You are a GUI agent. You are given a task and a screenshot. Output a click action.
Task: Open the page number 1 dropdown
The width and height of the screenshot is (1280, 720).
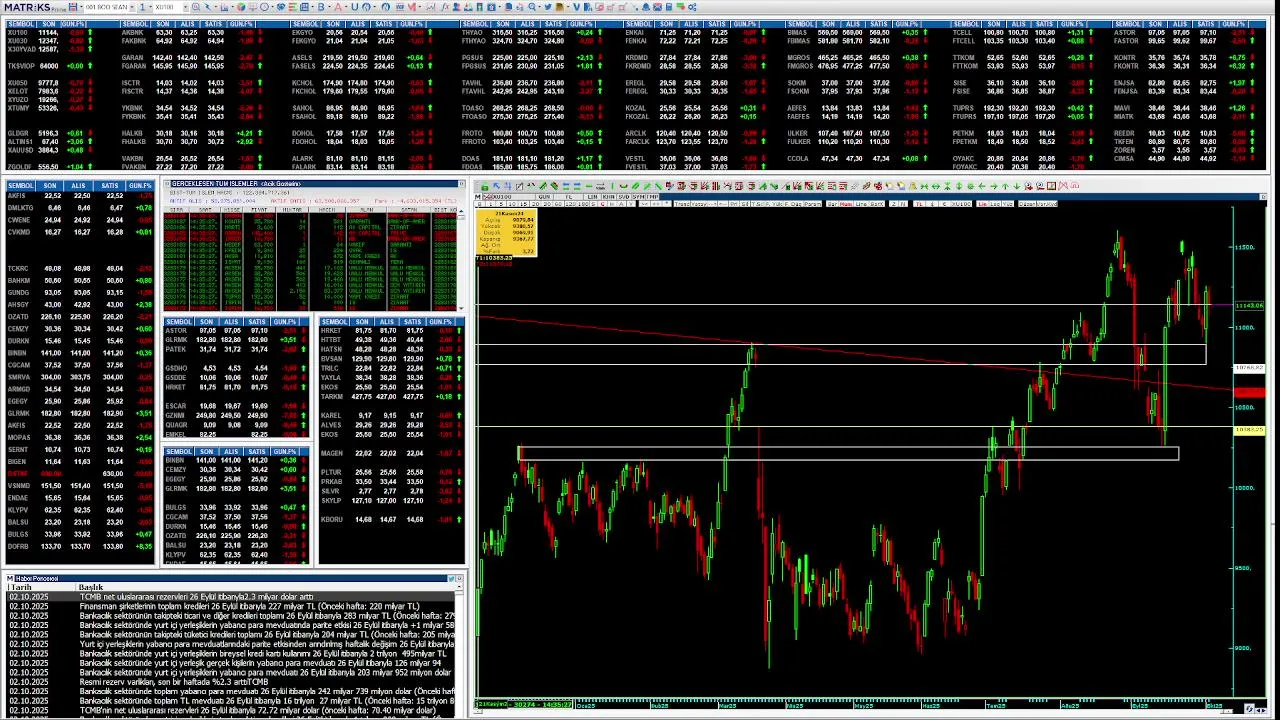(x=150, y=7)
